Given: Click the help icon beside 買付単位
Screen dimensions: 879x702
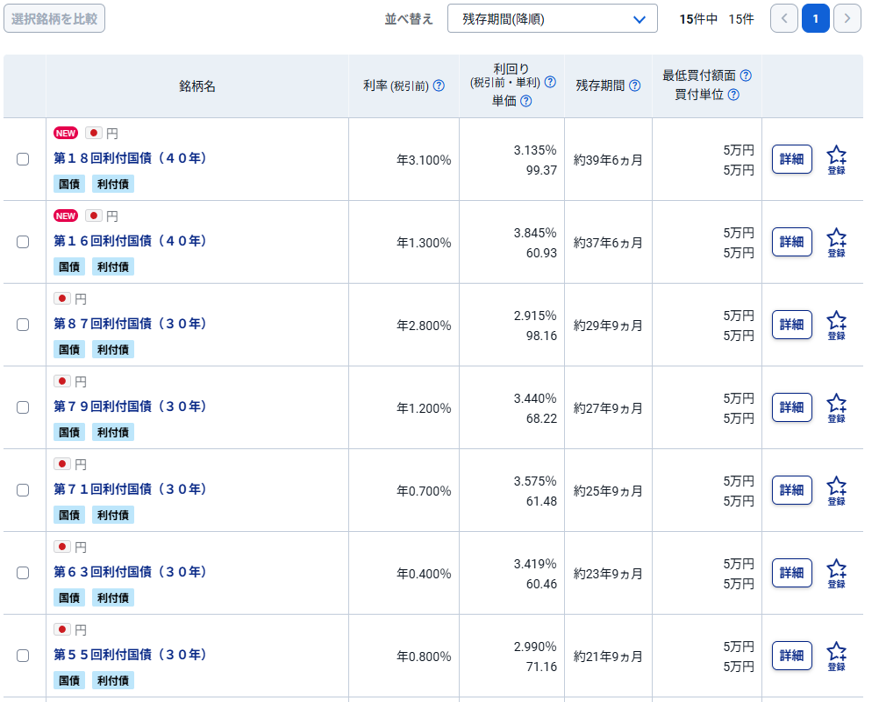Looking at the screenshot, I should [733, 95].
